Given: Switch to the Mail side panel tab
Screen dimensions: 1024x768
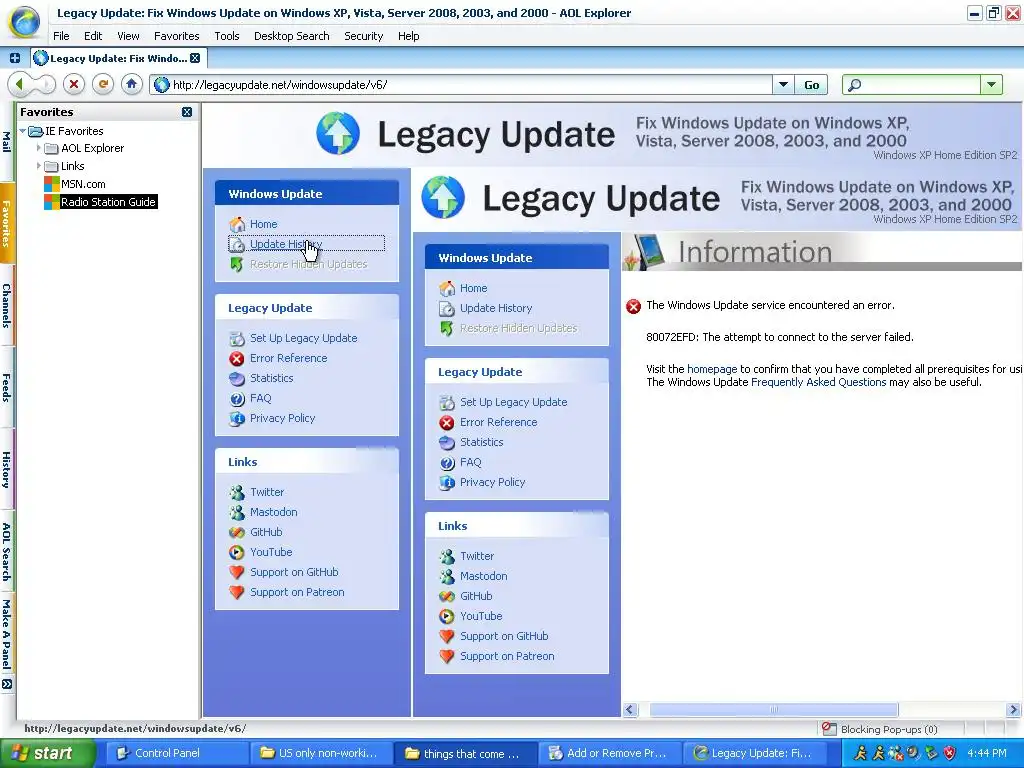Looking at the screenshot, I should (7, 142).
